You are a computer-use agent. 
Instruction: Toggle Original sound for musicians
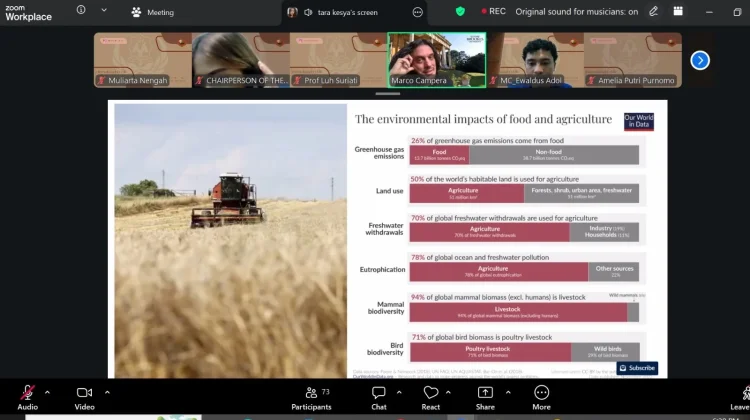(576, 12)
